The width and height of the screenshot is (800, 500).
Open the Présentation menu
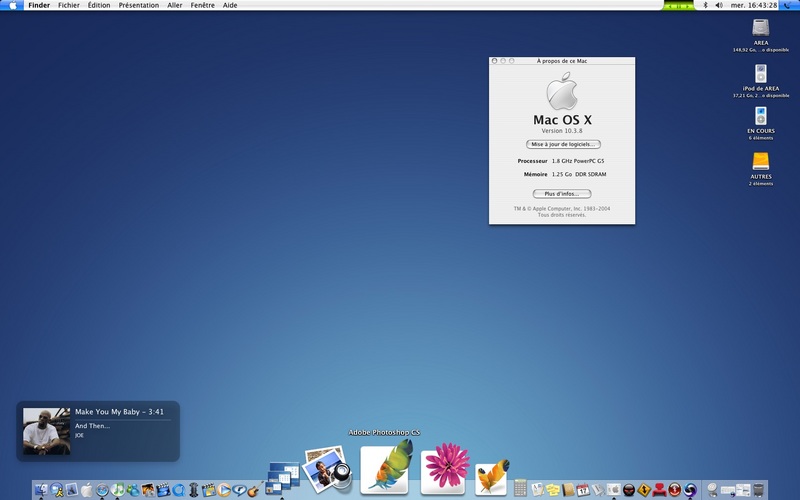coord(139,5)
